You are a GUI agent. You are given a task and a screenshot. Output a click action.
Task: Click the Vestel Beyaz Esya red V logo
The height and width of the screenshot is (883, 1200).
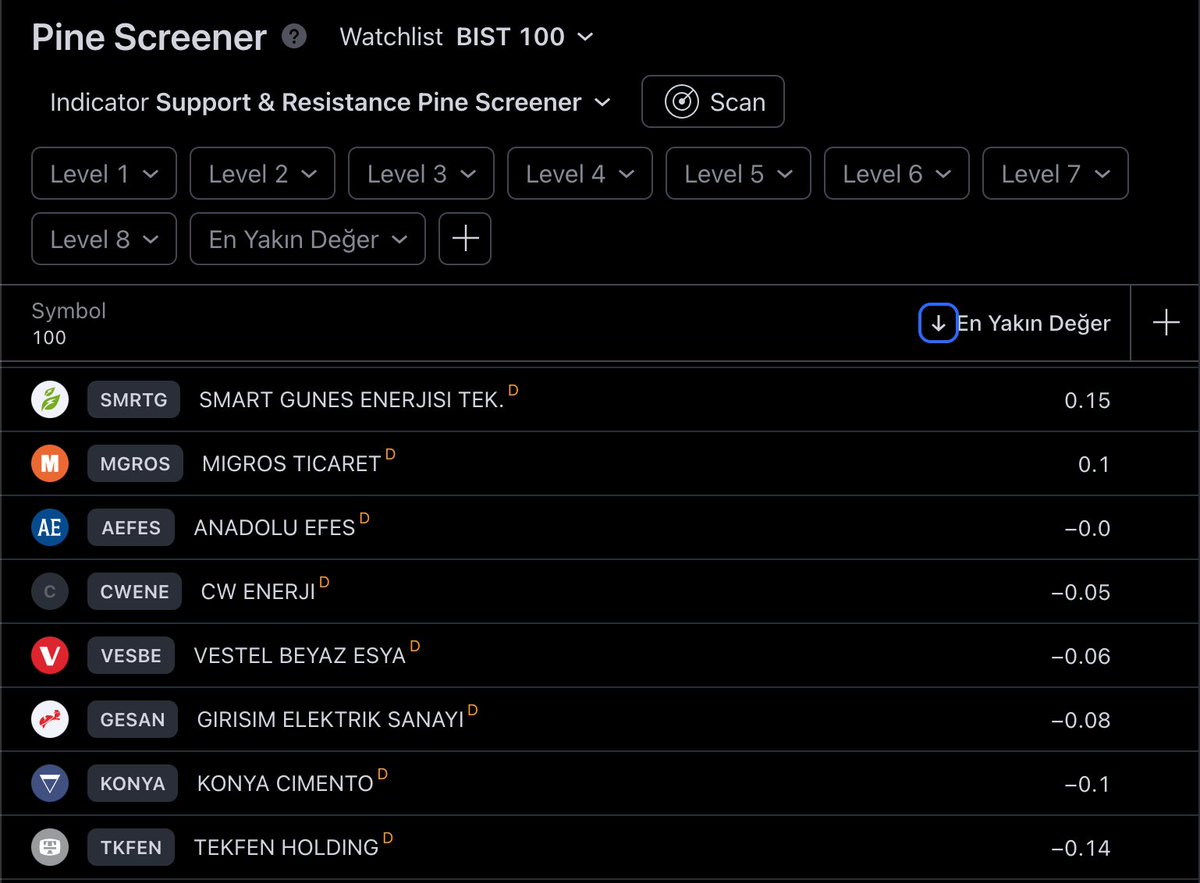pyautogui.click(x=50, y=655)
